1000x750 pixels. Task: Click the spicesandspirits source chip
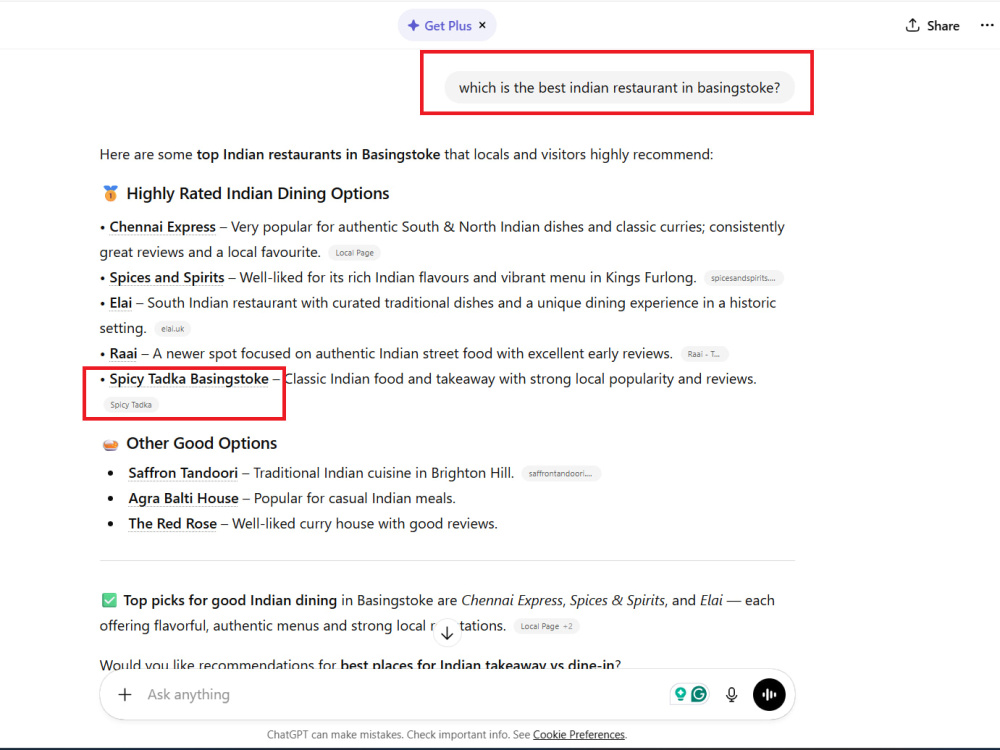[x=743, y=278]
